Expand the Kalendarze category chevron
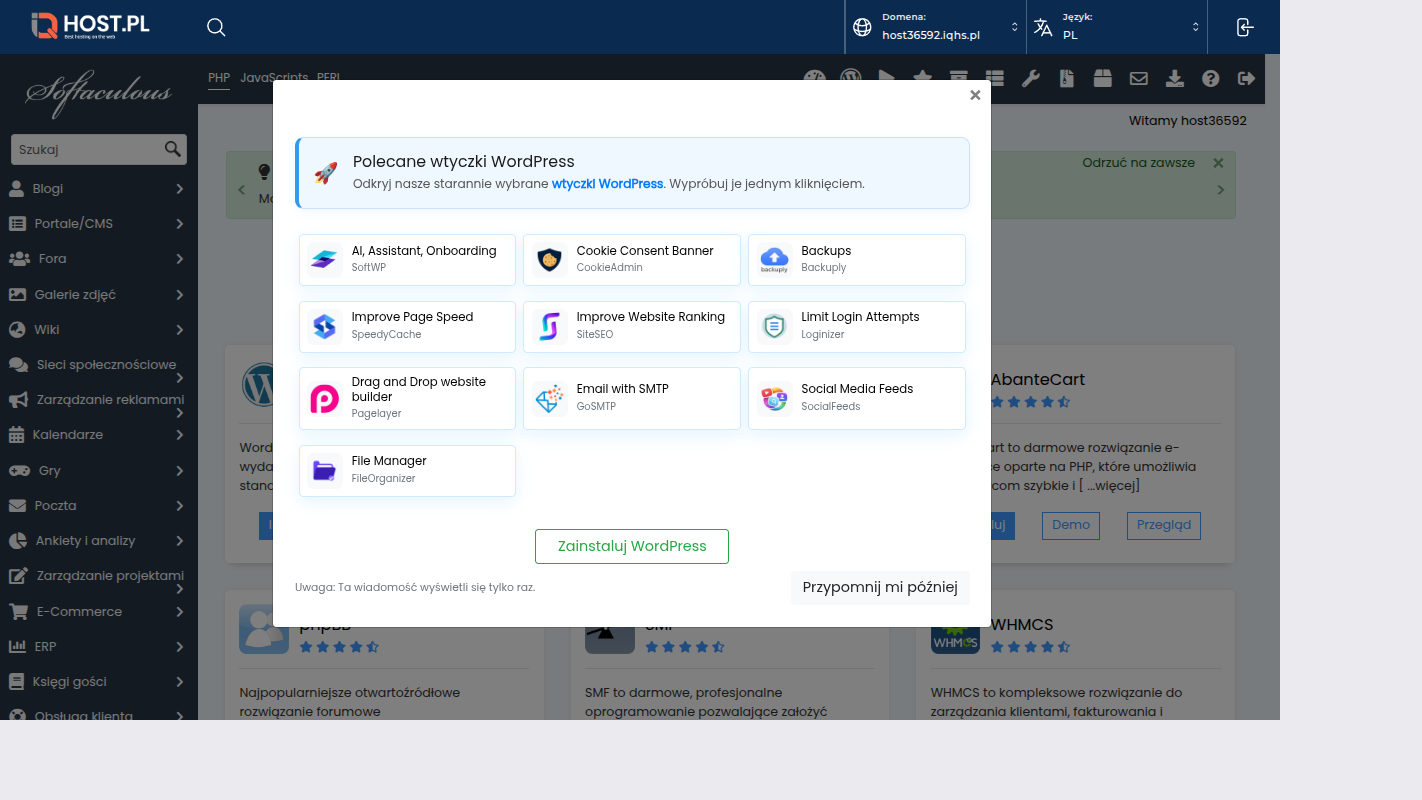Screen dimensions: 1422x800 coord(180,435)
